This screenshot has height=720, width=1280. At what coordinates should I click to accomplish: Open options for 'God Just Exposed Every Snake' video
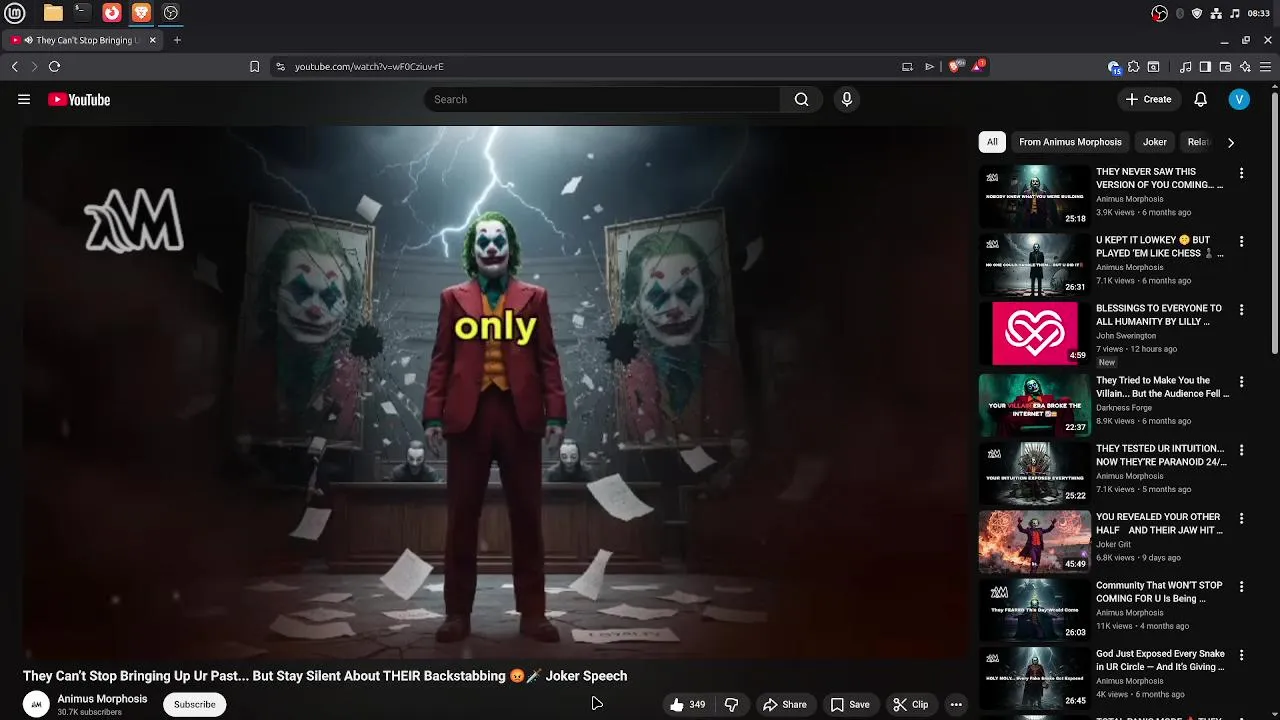pyautogui.click(x=1241, y=655)
